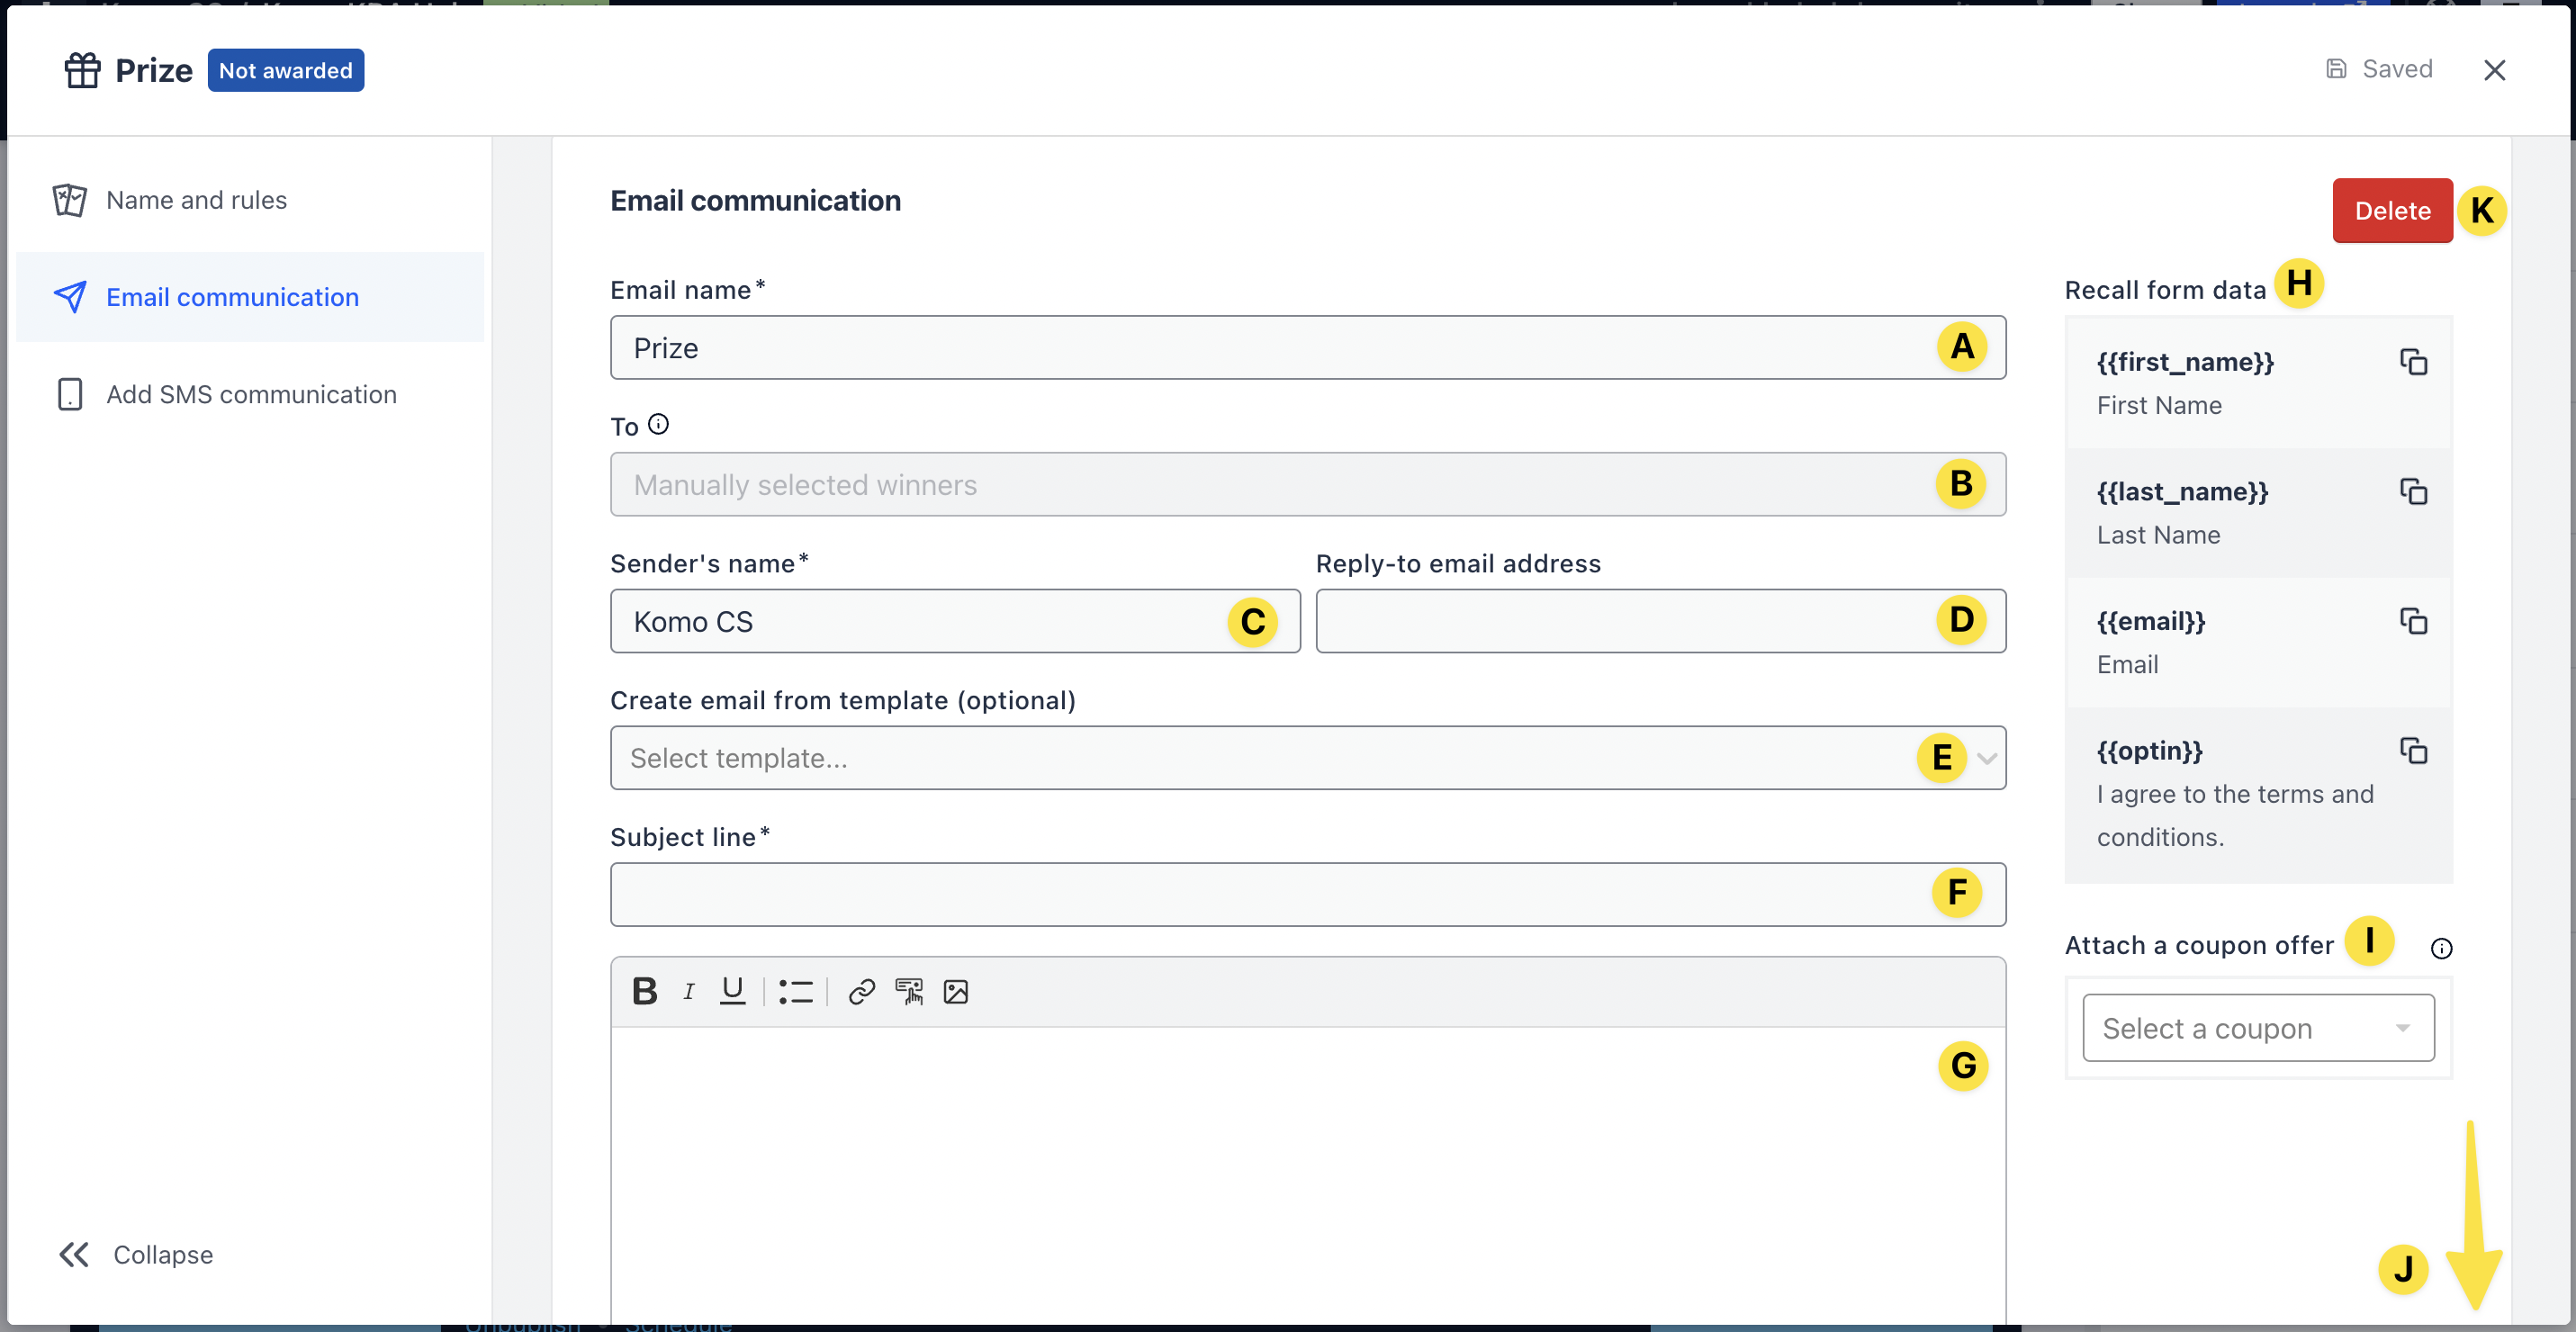Click the template dropdown chevron arrow
The width and height of the screenshot is (2576, 1332).
(x=1987, y=758)
